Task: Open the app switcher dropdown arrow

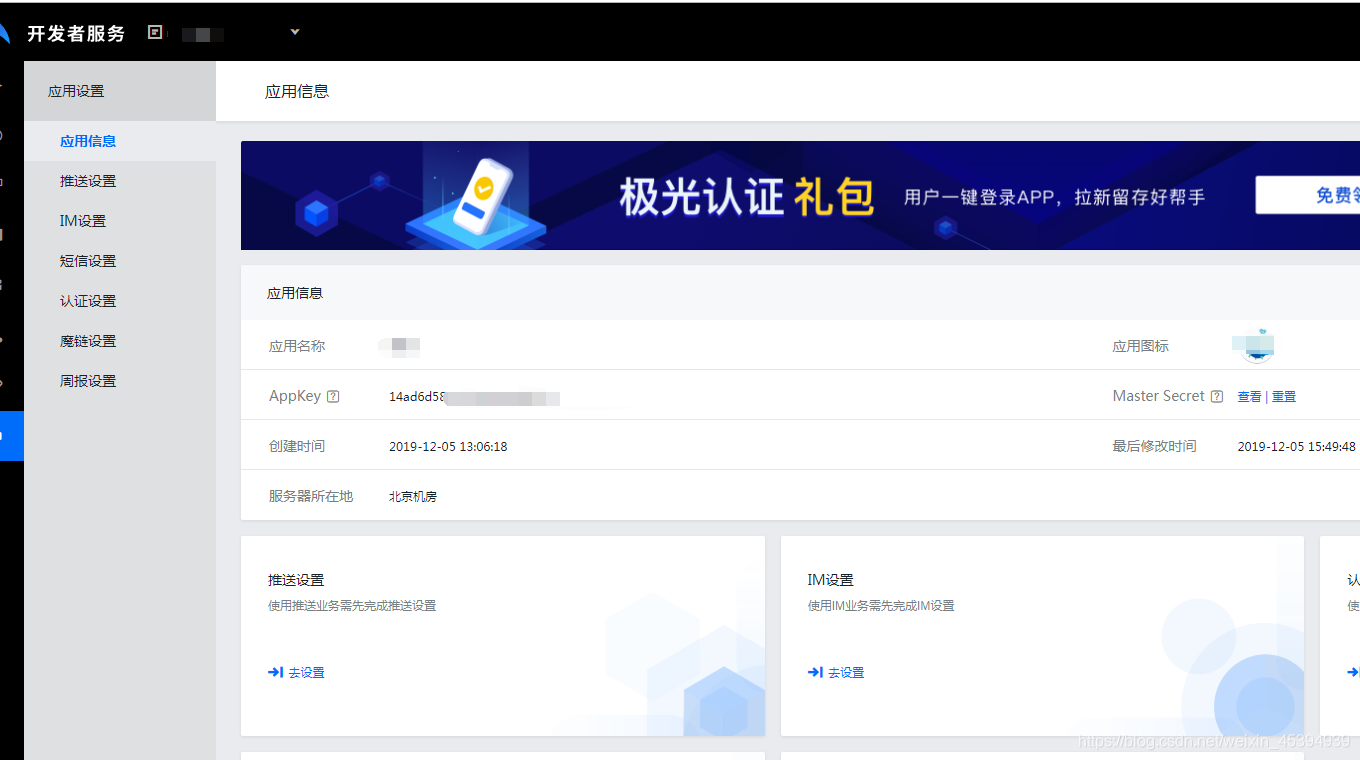Action: 295,32
